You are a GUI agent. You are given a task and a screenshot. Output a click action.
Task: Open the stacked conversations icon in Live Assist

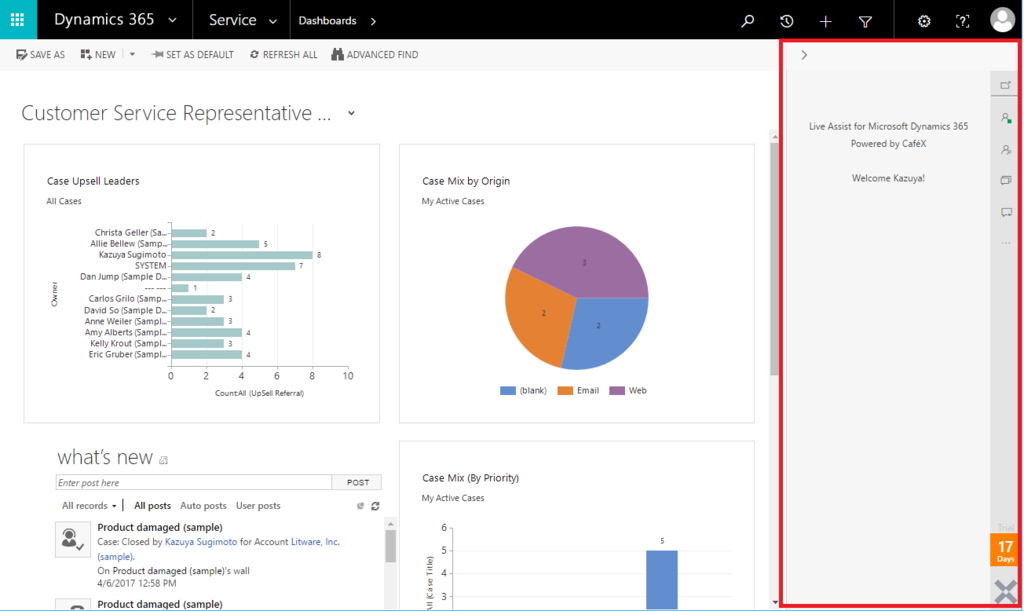coord(1006,180)
